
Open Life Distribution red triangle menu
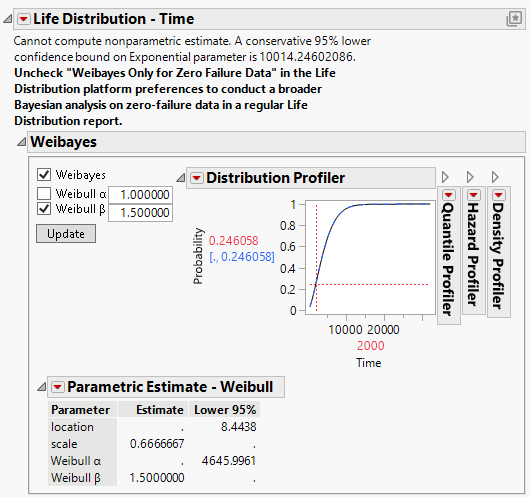pos(24,19)
